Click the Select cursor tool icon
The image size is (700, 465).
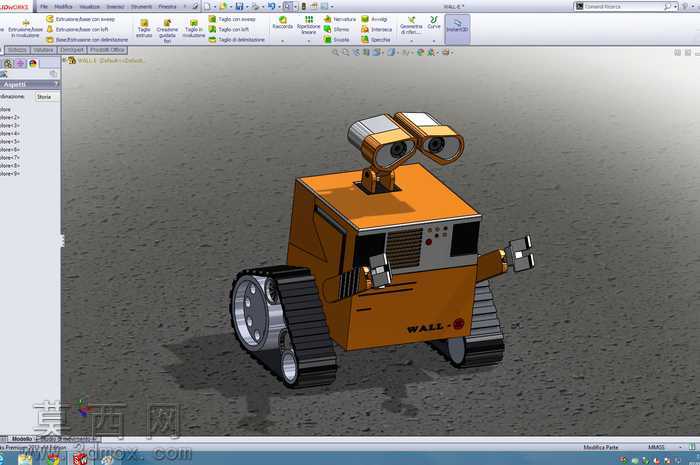coord(288,6)
